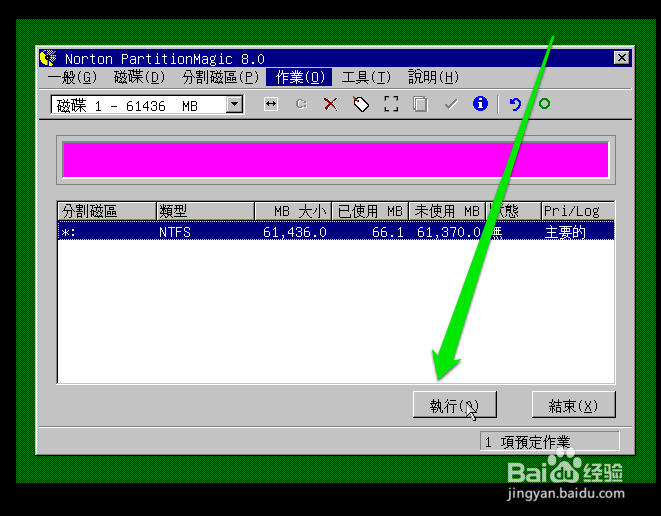Screen dimensions: 661x516
Task: Click the PartitionMagic title bar logo icon
Action: click(48, 58)
